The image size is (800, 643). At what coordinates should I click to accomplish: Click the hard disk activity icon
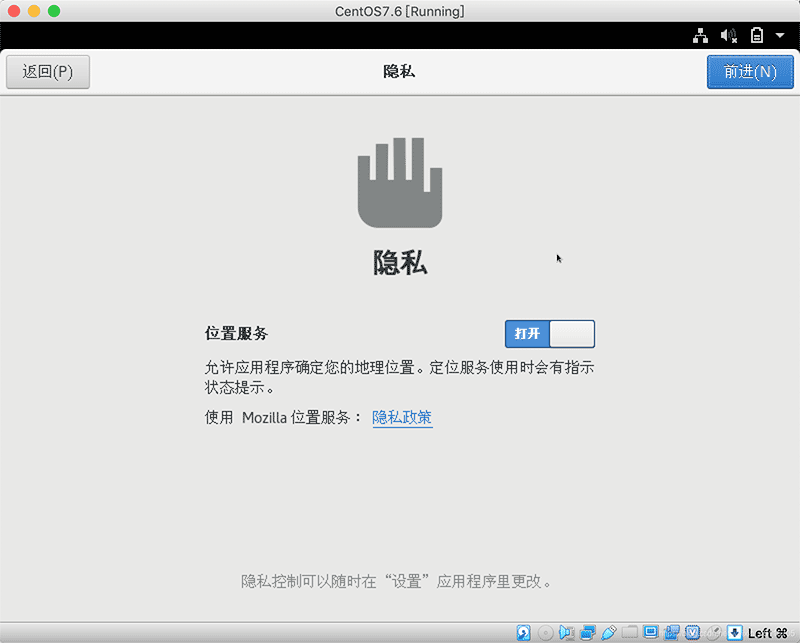pyautogui.click(x=523, y=632)
